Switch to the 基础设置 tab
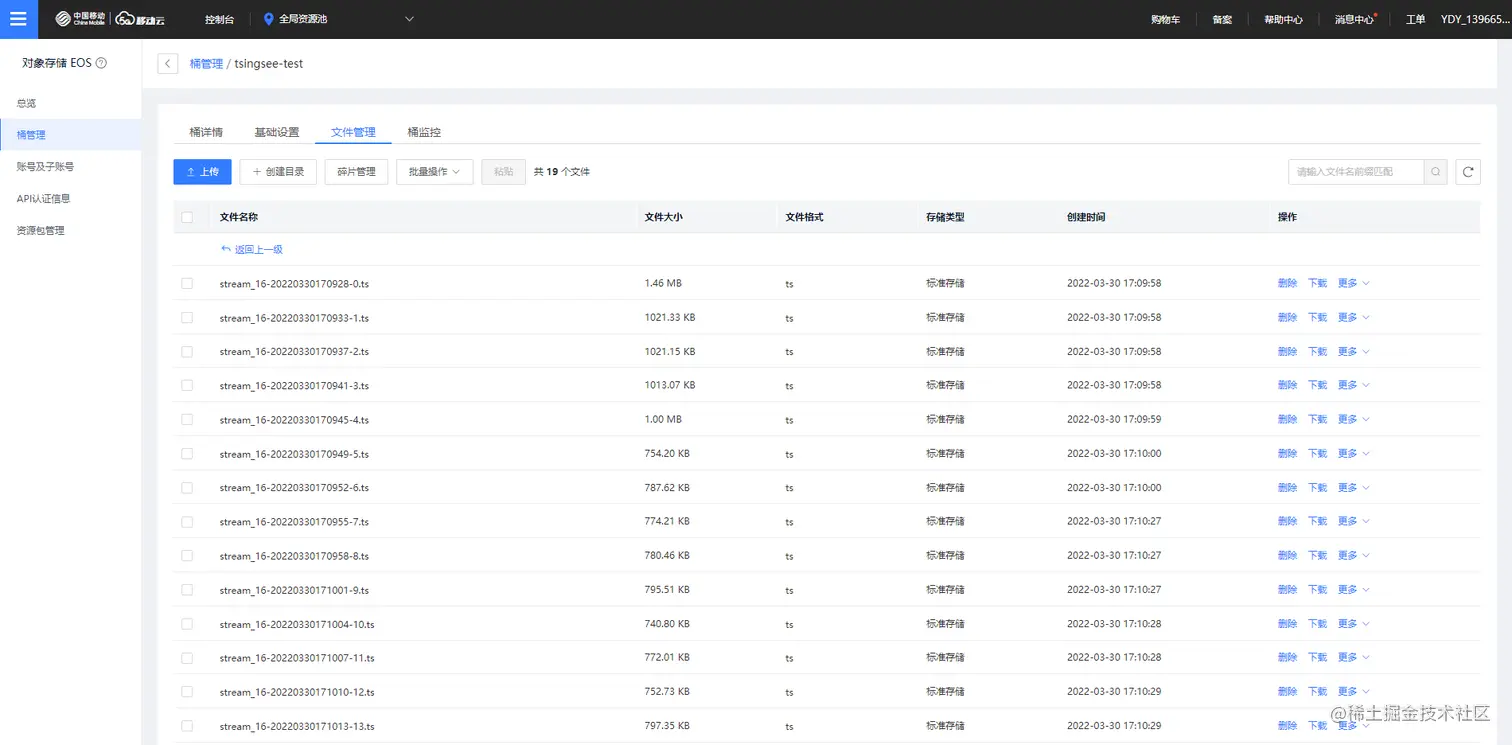Viewport: 1512px width, 745px height. click(276, 132)
